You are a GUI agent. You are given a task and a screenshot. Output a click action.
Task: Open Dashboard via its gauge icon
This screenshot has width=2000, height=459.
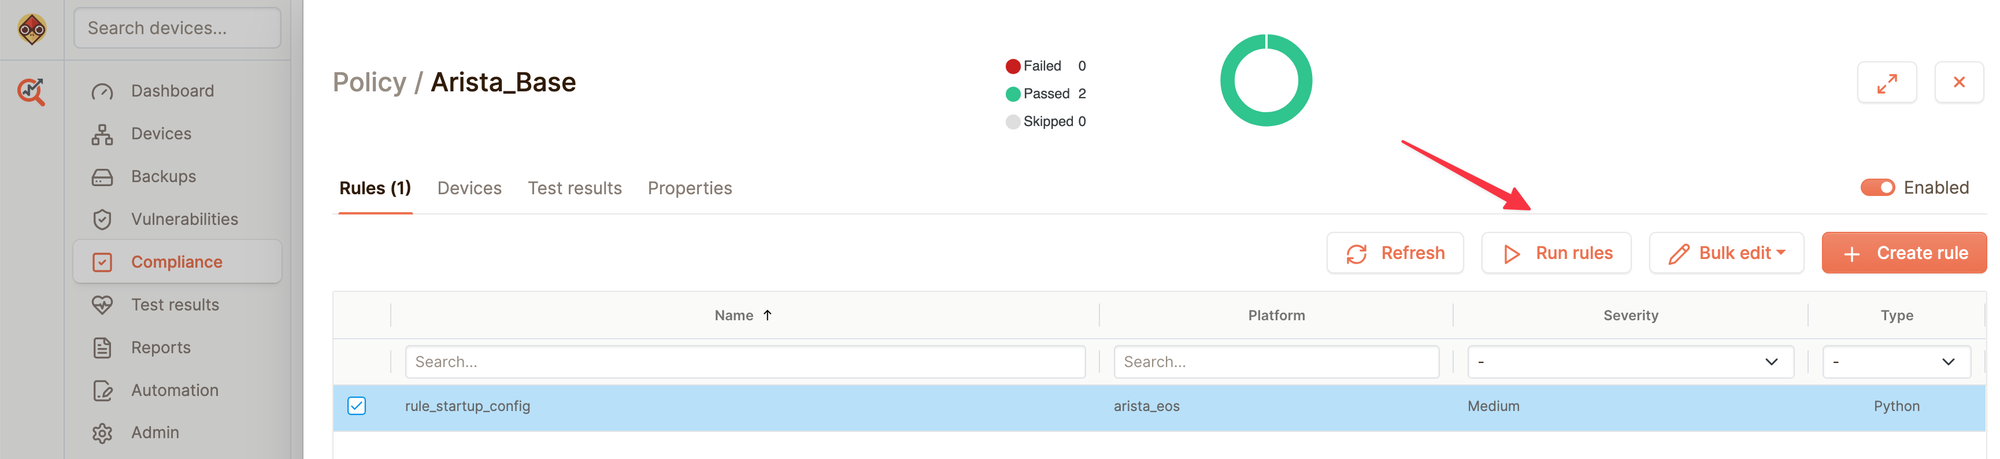102,91
